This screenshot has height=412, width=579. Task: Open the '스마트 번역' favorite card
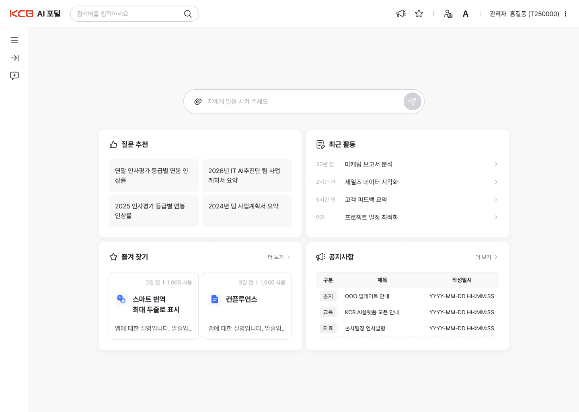click(x=154, y=306)
